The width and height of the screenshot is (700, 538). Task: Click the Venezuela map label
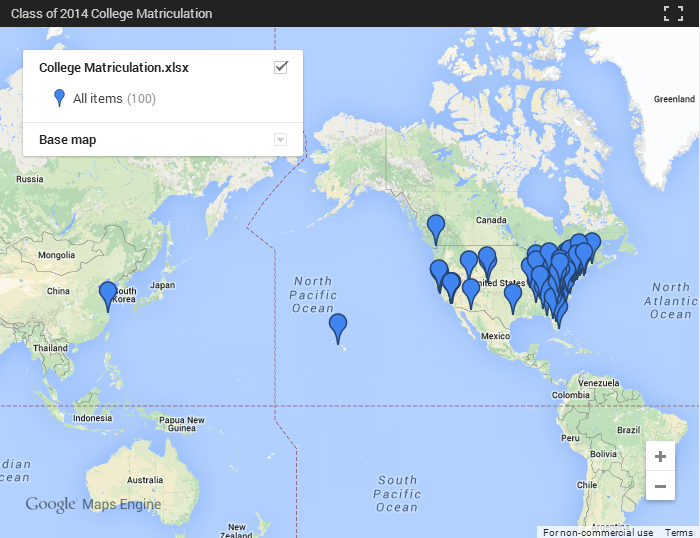(598, 383)
